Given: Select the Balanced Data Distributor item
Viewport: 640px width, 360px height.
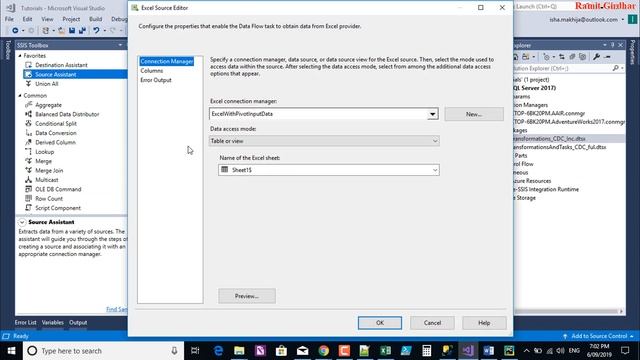Looking at the screenshot, I should click(67, 114).
